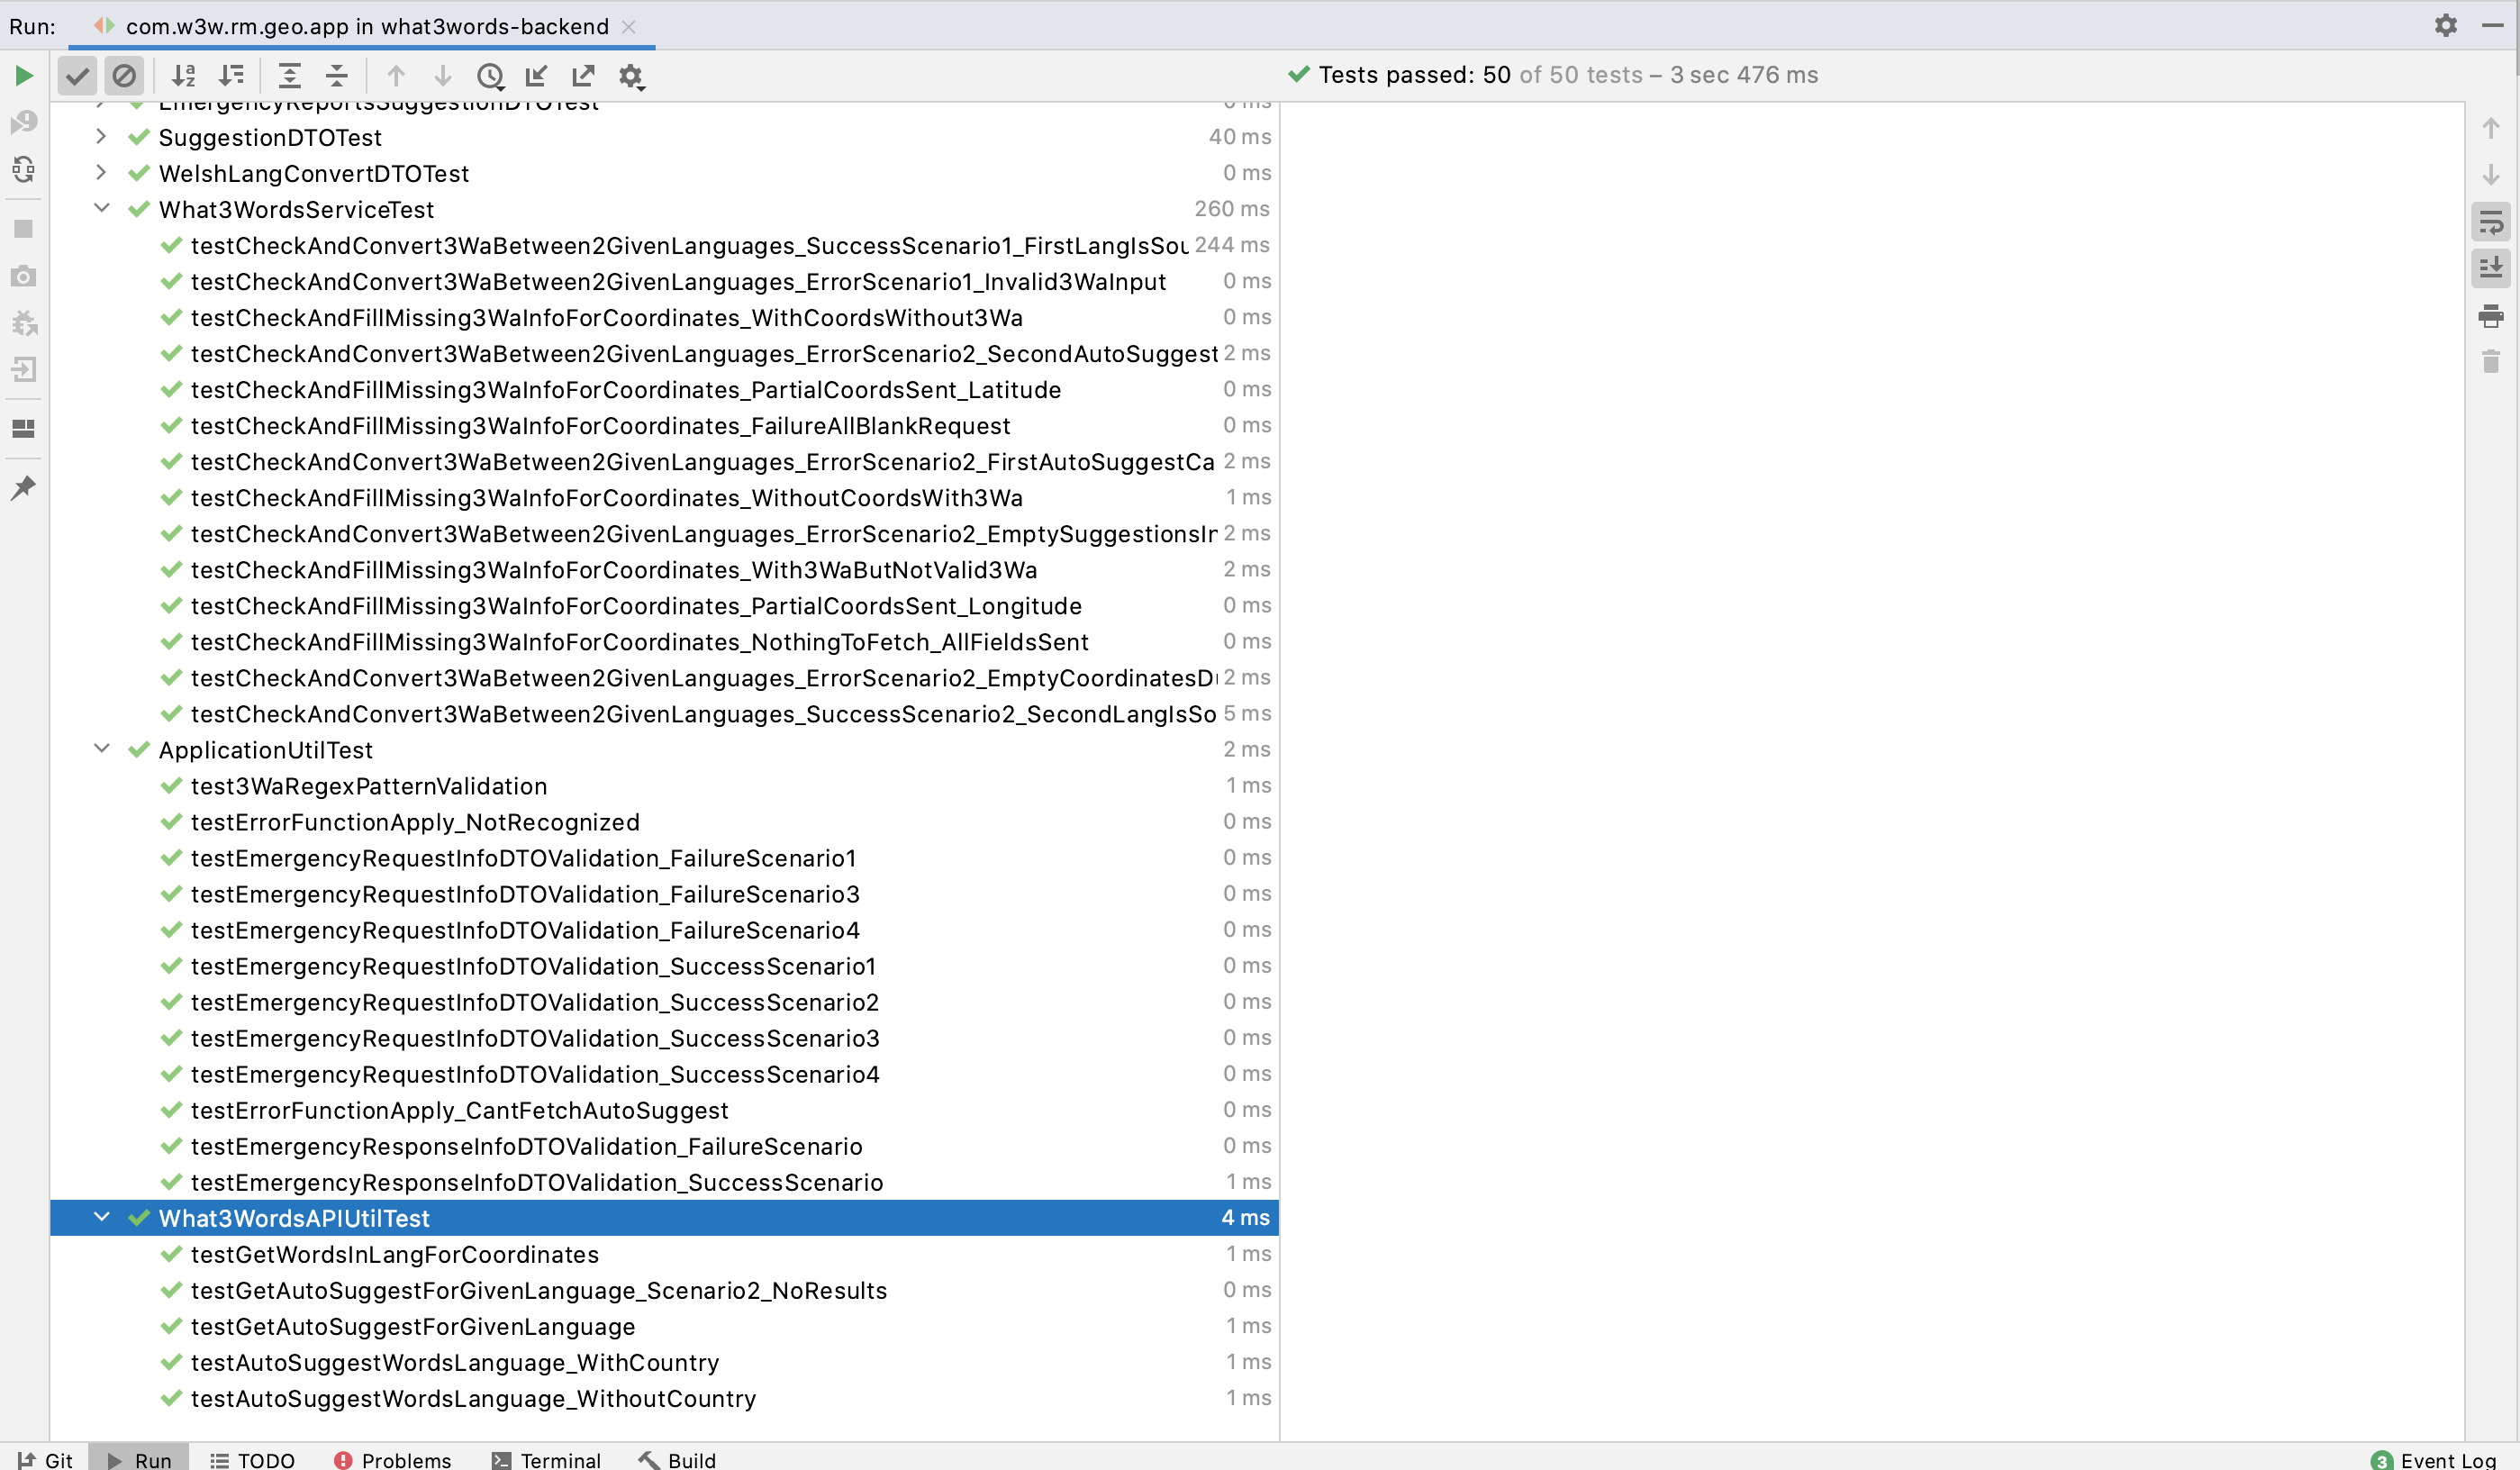Collapse the ApplicationUtilTest node
This screenshot has width=2520, height=1470.
click(101, 748)
